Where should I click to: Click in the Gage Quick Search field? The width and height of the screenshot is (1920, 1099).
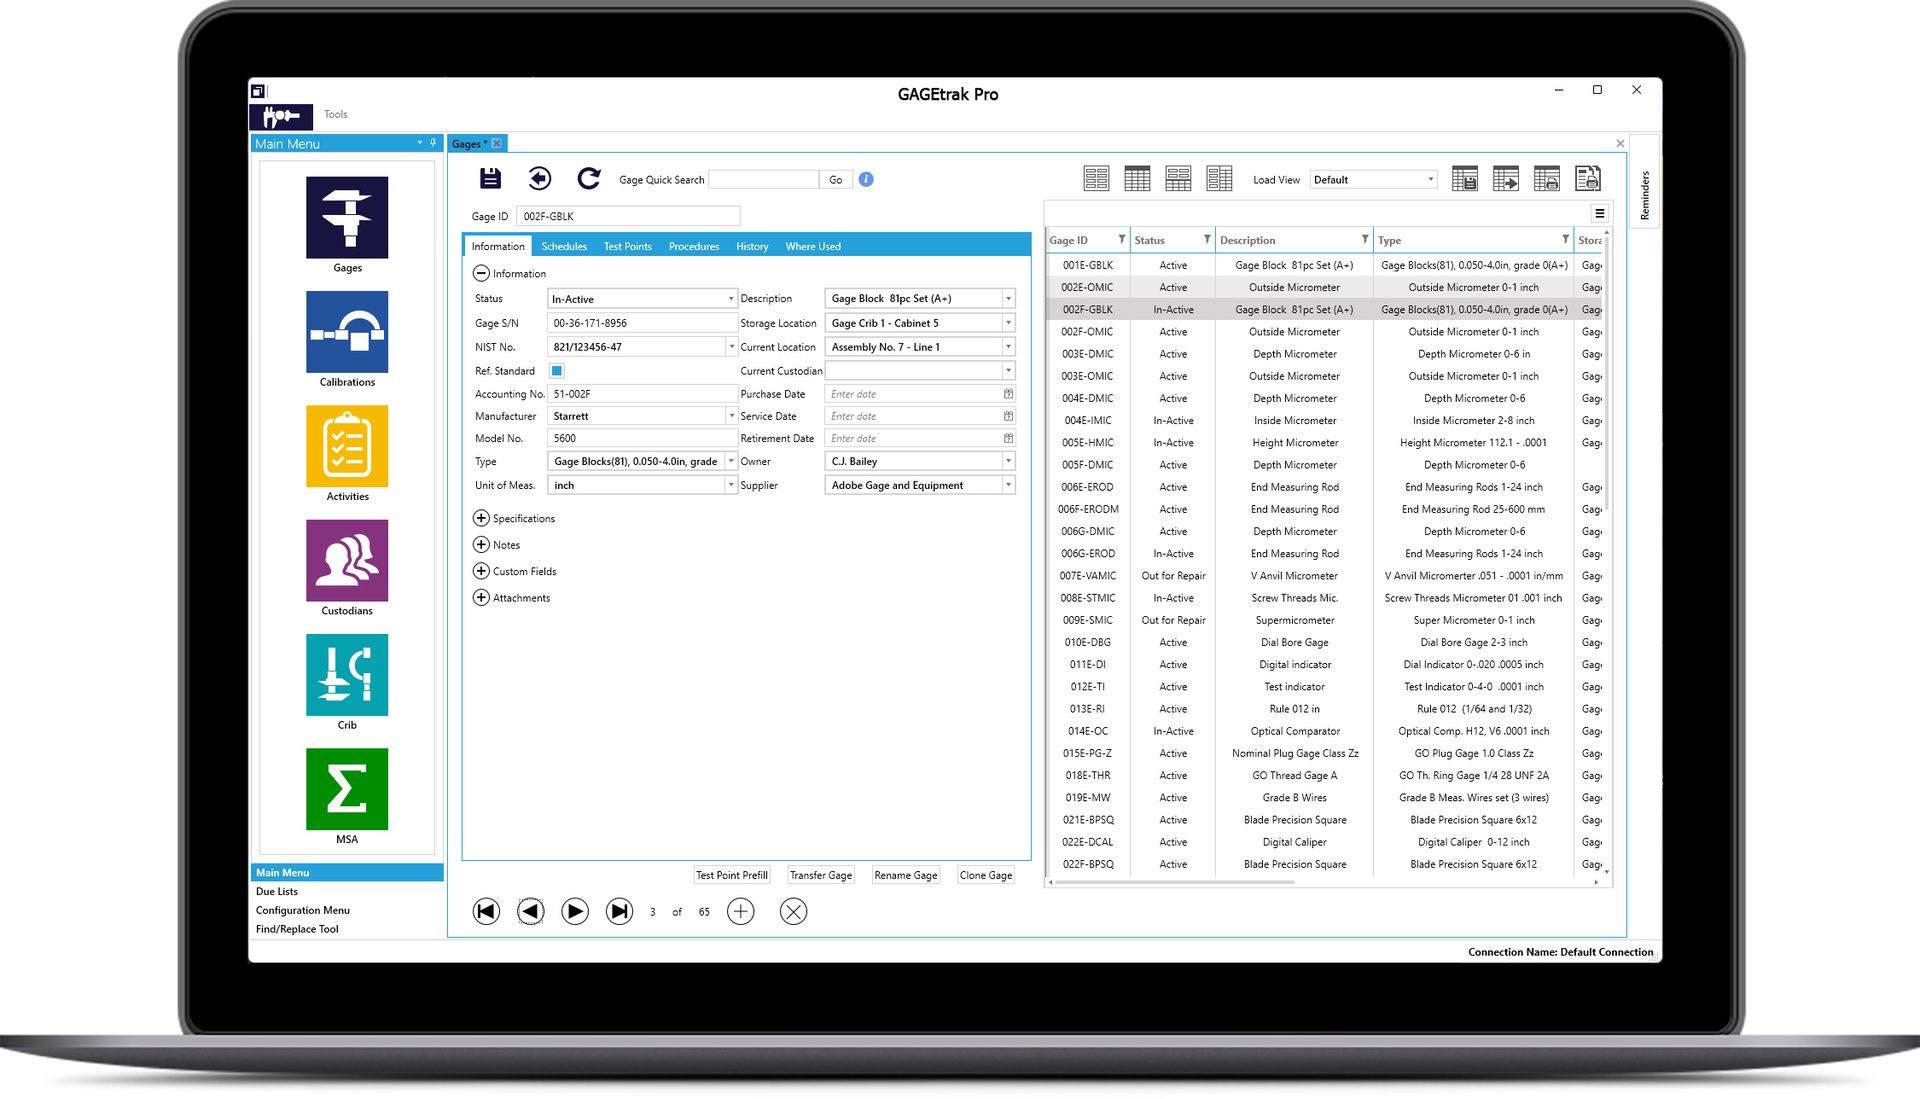[x=764, y=180]
